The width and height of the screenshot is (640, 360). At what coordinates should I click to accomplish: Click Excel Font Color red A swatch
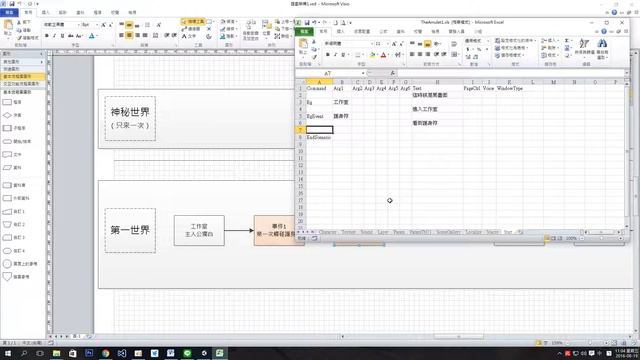pos(383,55)
